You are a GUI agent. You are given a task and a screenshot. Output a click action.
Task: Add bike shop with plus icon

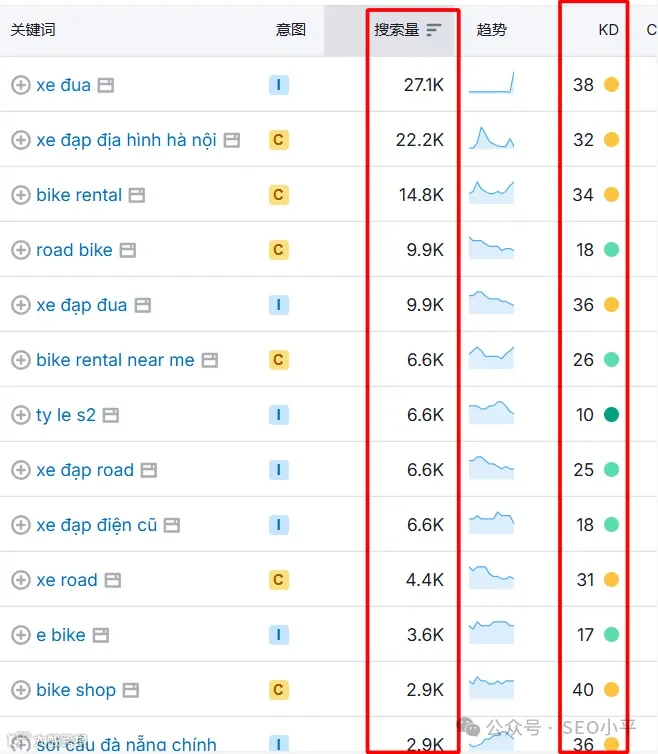pyautogui.click(x=21, y=690)
